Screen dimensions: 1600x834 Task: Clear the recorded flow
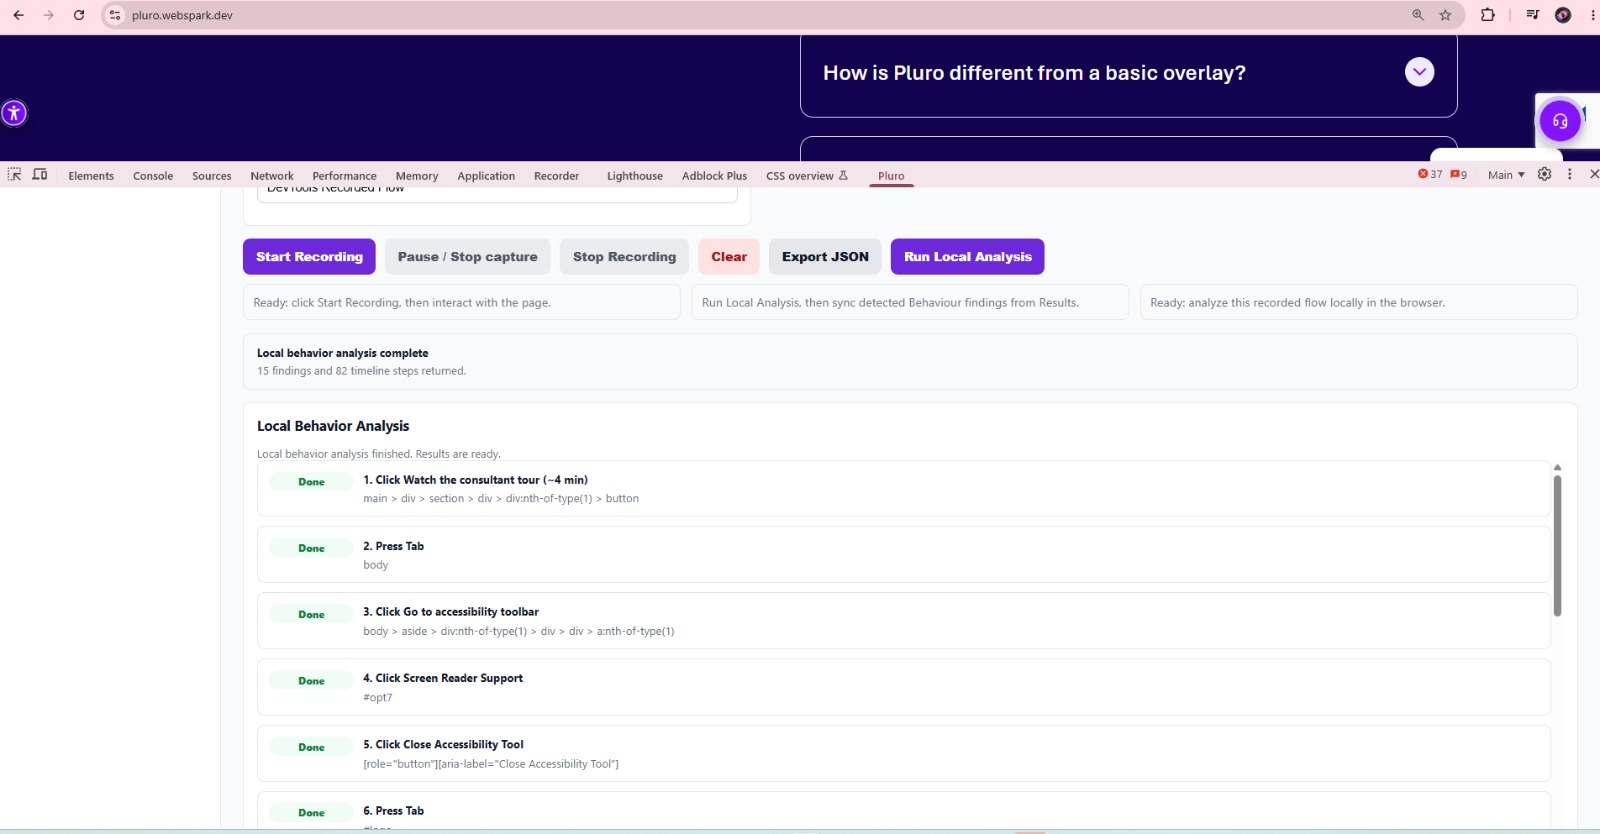[729, 256]
